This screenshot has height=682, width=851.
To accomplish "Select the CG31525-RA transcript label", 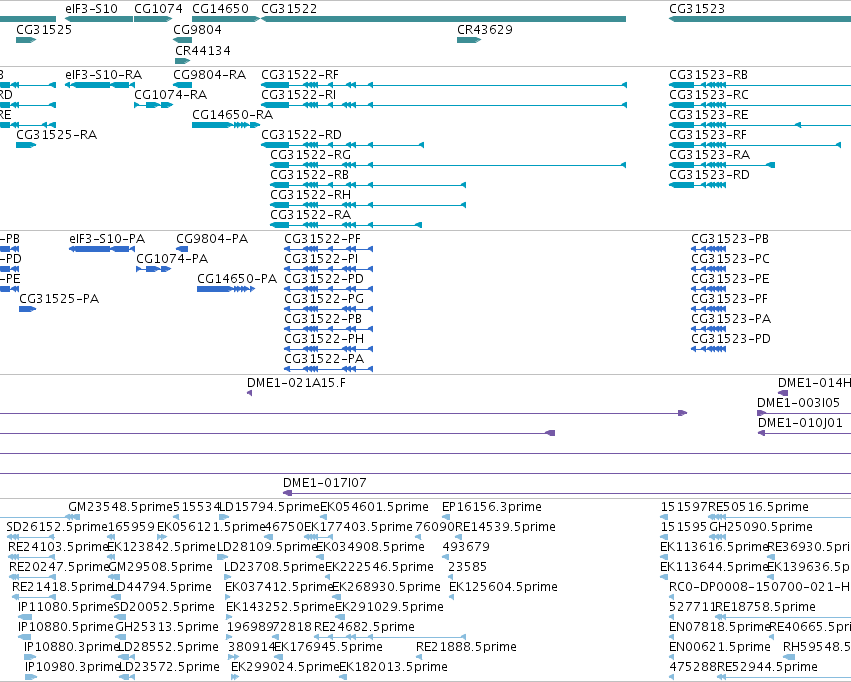I will pyautogui.click(x=56, y=135).
